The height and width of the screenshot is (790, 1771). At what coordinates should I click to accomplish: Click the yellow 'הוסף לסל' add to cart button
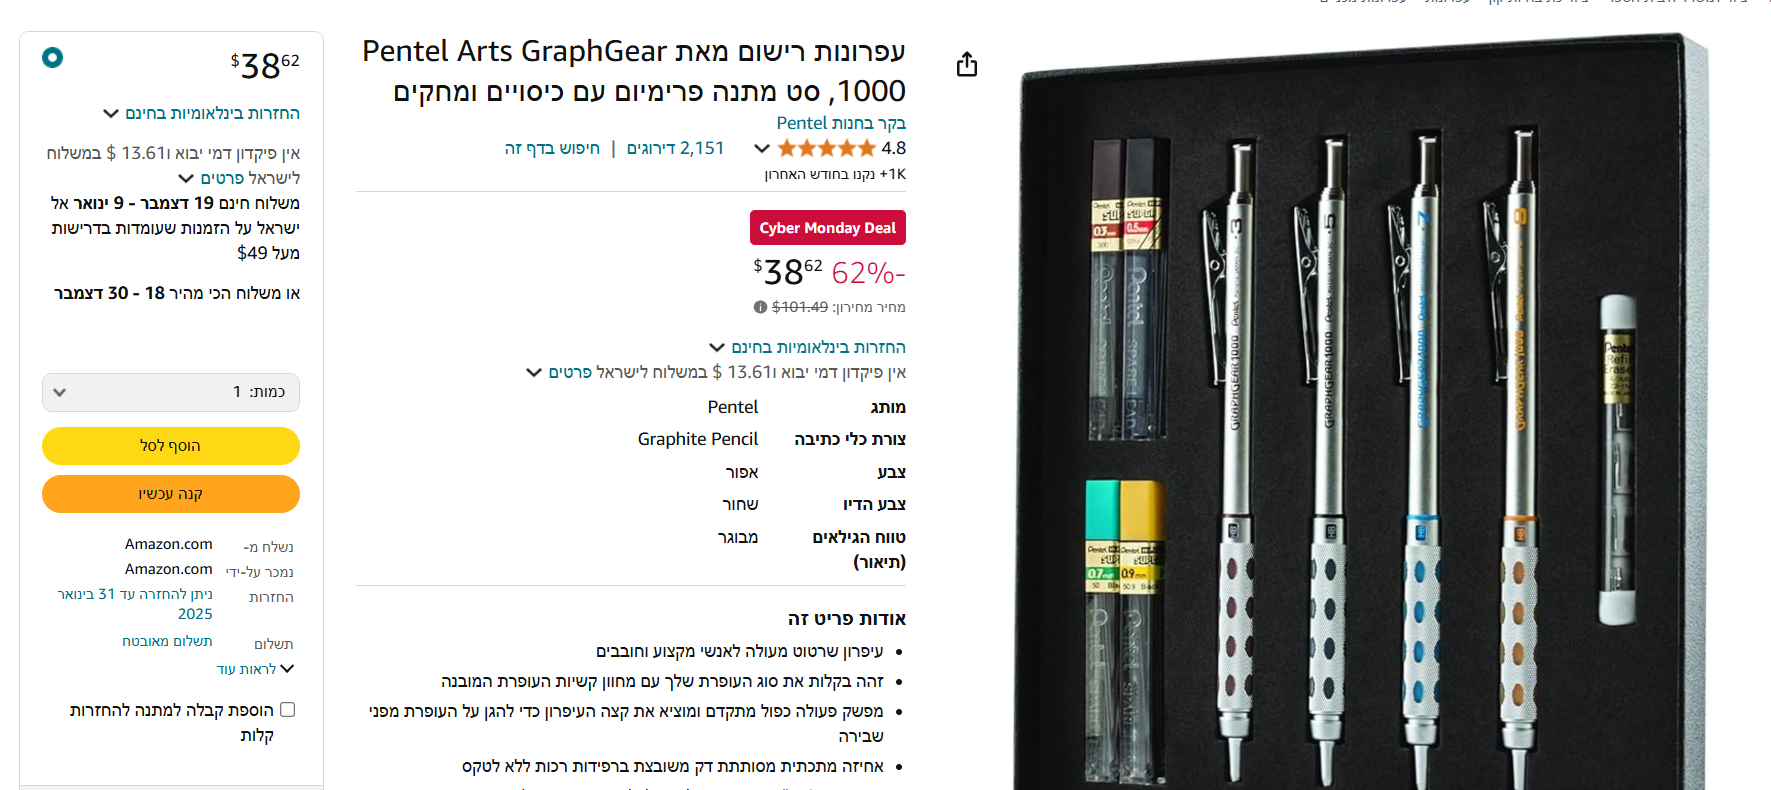click(171, 446)
